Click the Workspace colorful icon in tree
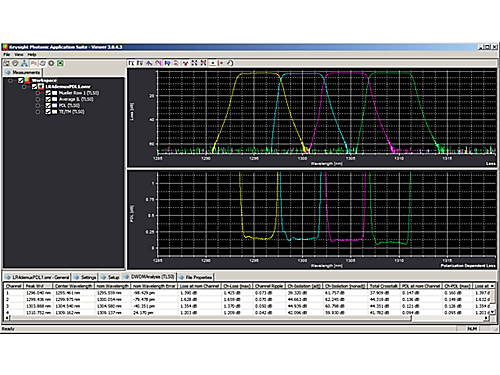This screenshot has height=375, width=500. pos(27,80)
